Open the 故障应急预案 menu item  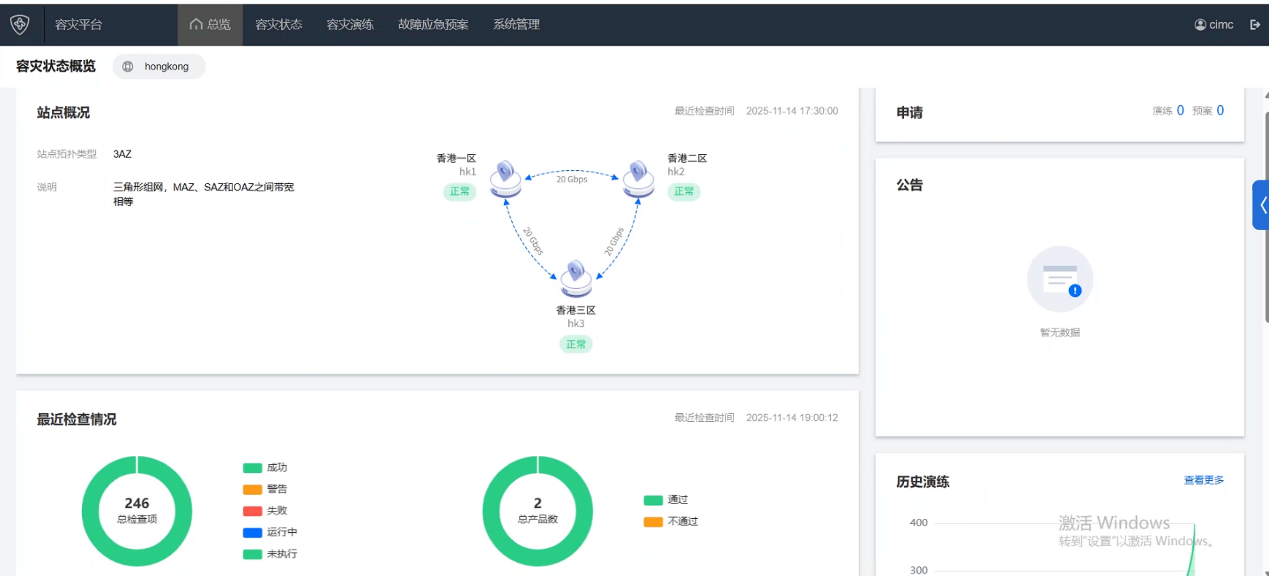click(x=433, y=24)
